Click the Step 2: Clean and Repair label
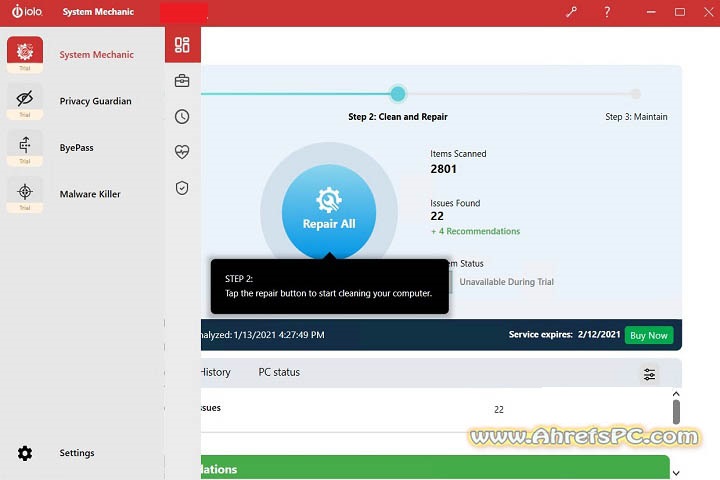The image size is (720, 480). [x=398, y=117]
